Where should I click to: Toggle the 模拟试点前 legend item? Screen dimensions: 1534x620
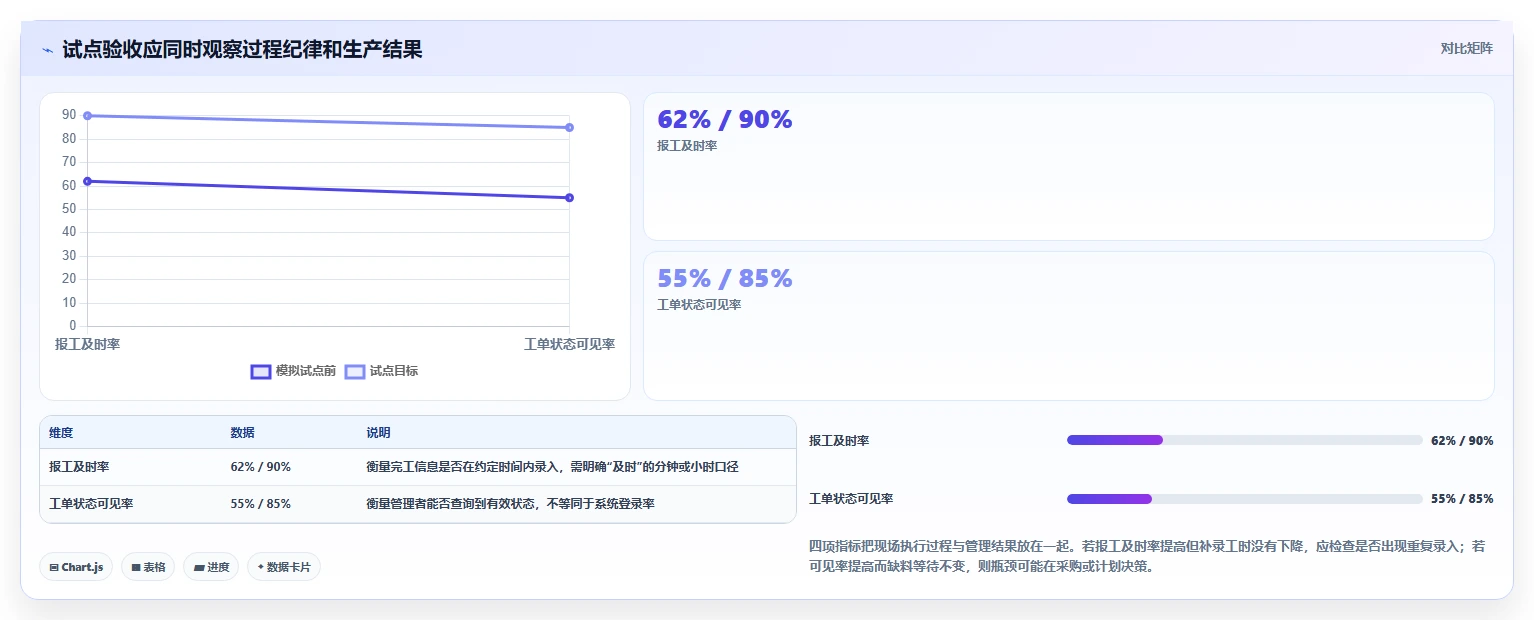[x=293, y=371]
